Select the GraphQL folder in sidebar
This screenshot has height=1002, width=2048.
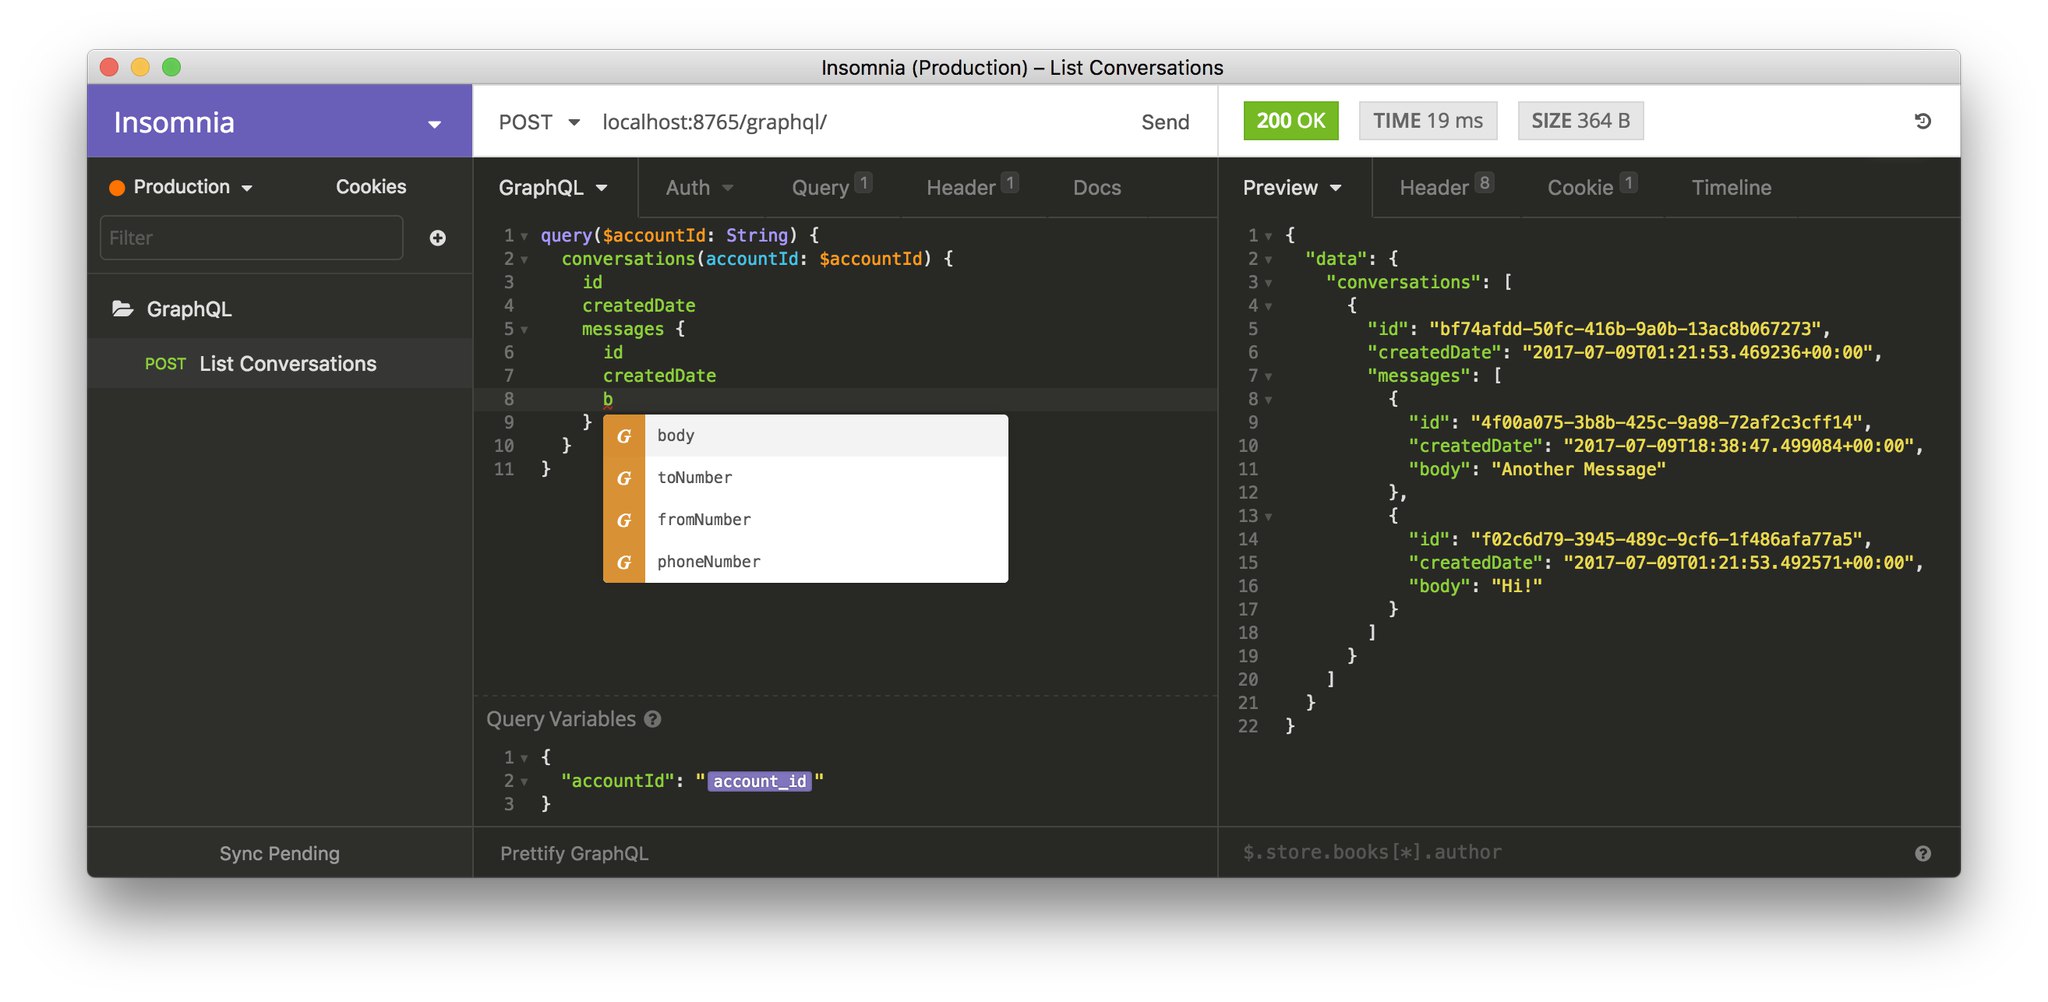click(x=280, y=309)
